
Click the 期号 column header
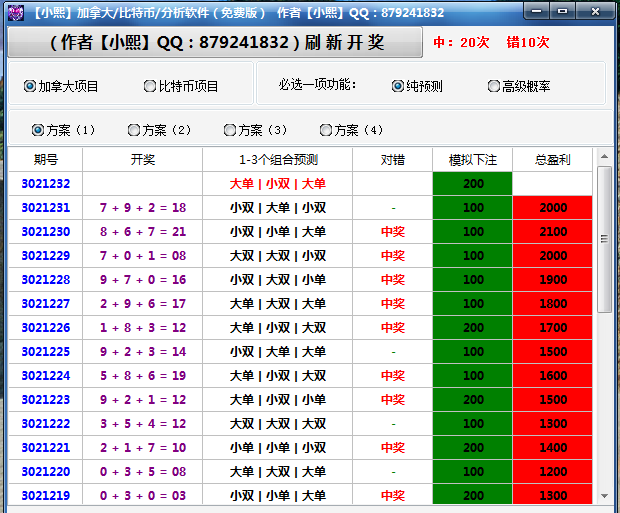click(45, 159)
